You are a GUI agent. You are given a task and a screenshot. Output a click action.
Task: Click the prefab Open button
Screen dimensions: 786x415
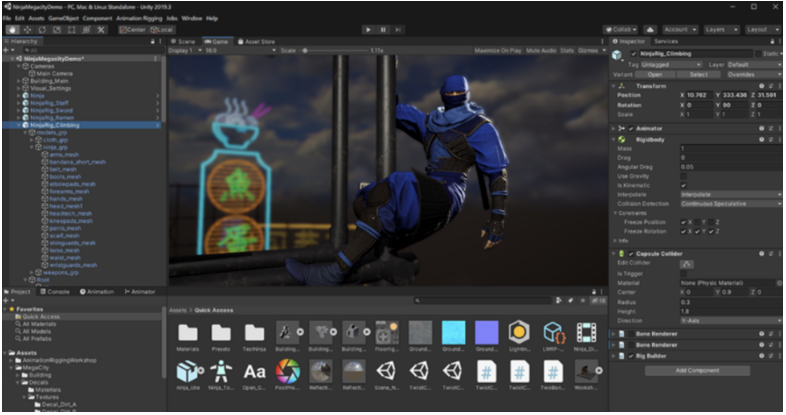click(655, 75)
